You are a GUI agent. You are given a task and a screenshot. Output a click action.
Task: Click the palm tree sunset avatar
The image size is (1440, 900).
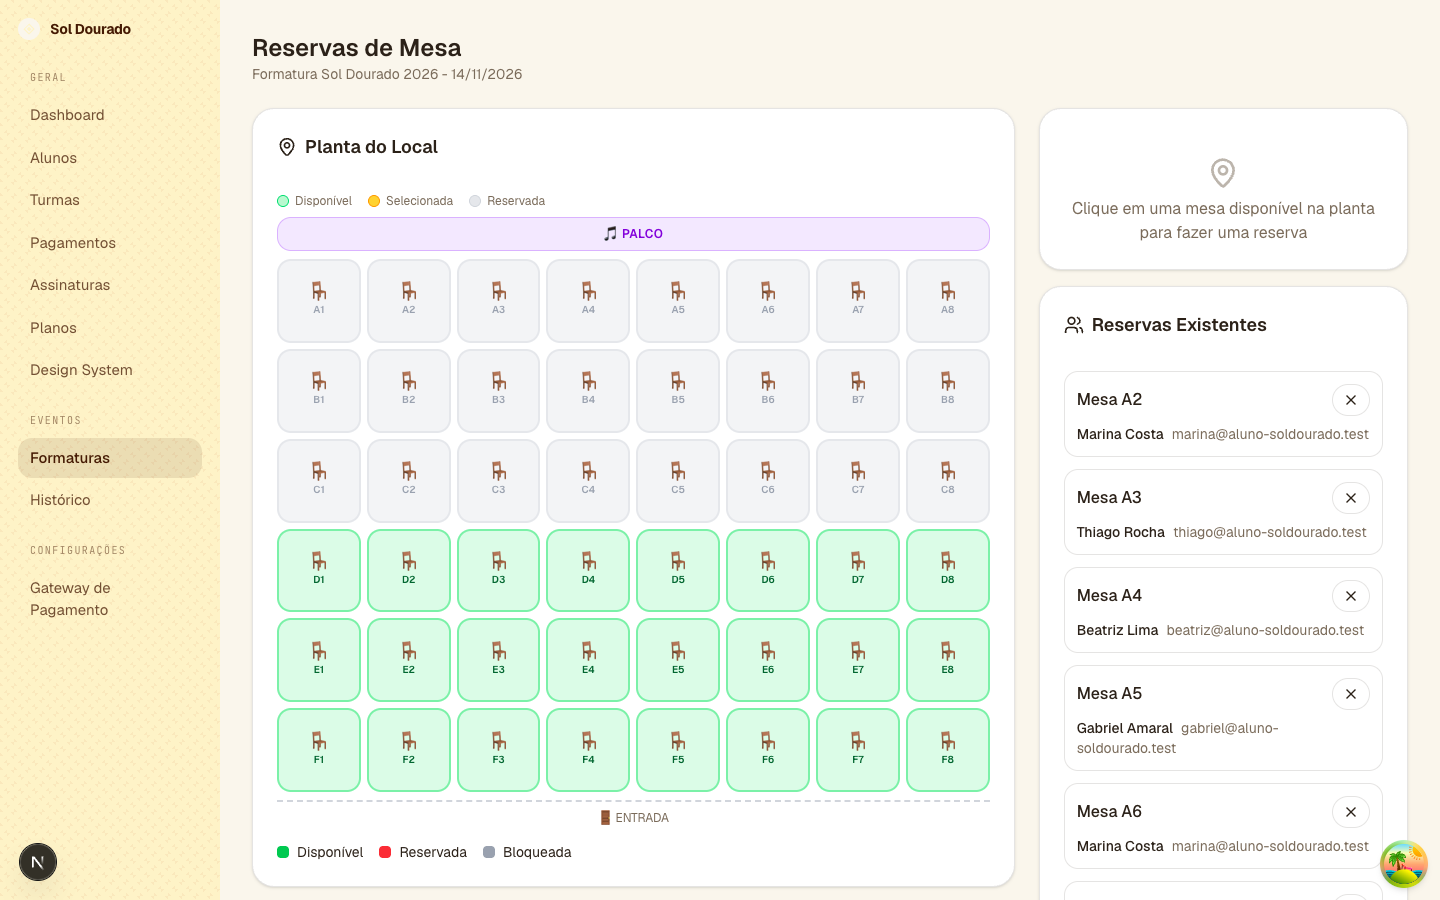point(1404,864)
